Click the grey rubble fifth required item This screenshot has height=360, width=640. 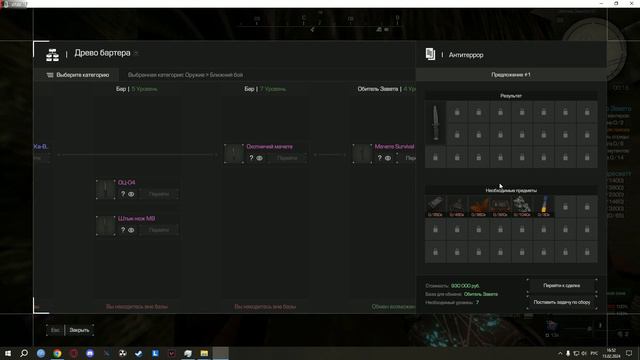522,207
